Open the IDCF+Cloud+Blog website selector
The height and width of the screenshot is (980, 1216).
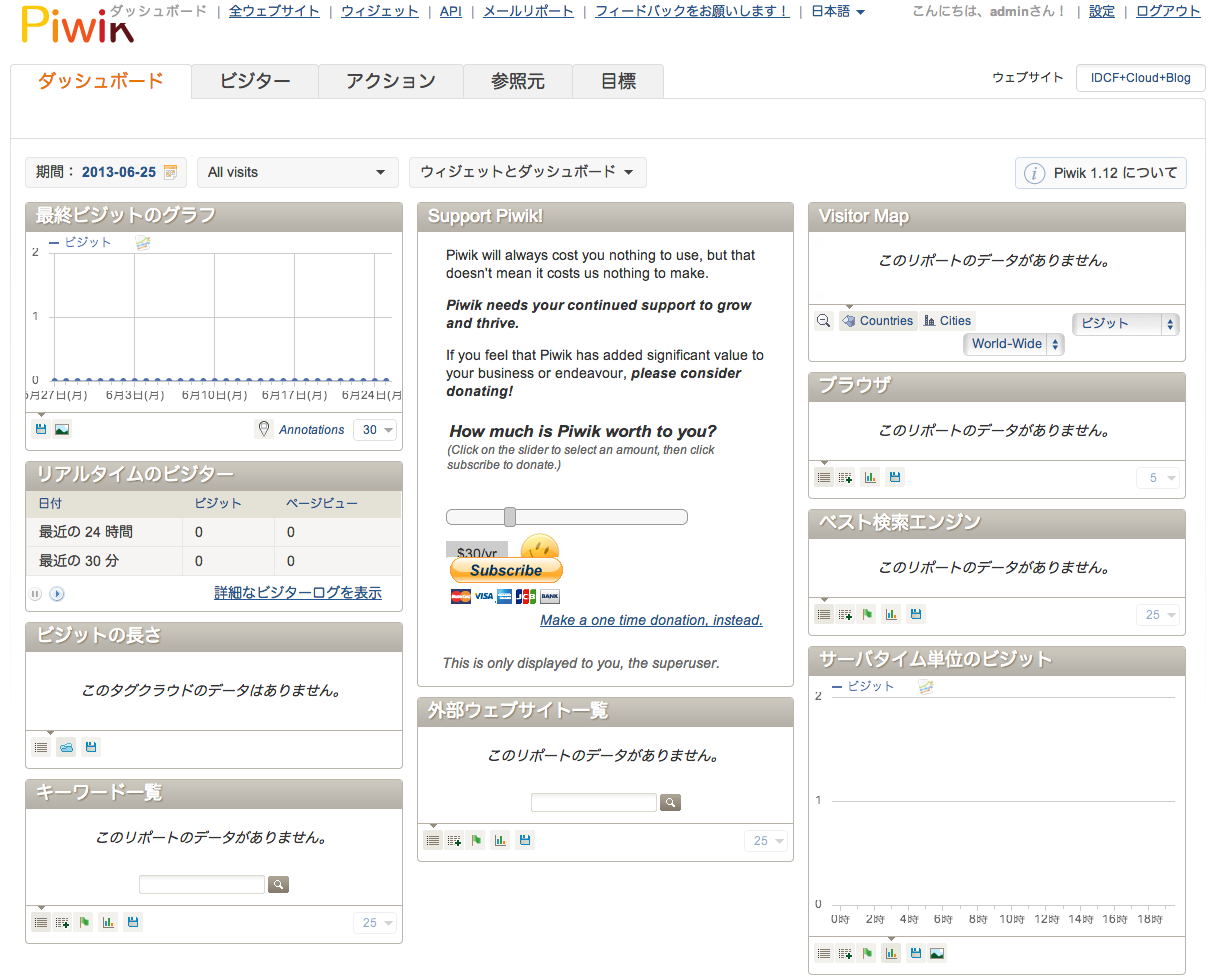[x=1141, y=78]
